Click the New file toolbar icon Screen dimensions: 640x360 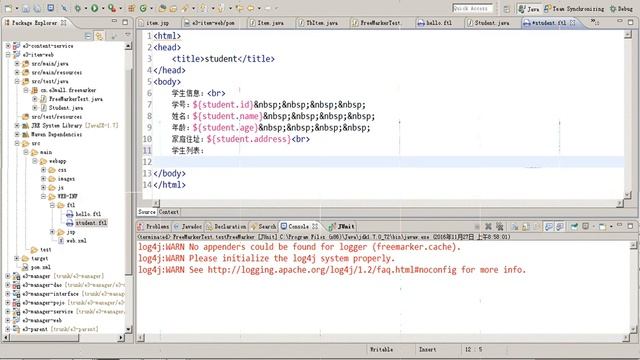pyautogui.click(x=8, y=8)
